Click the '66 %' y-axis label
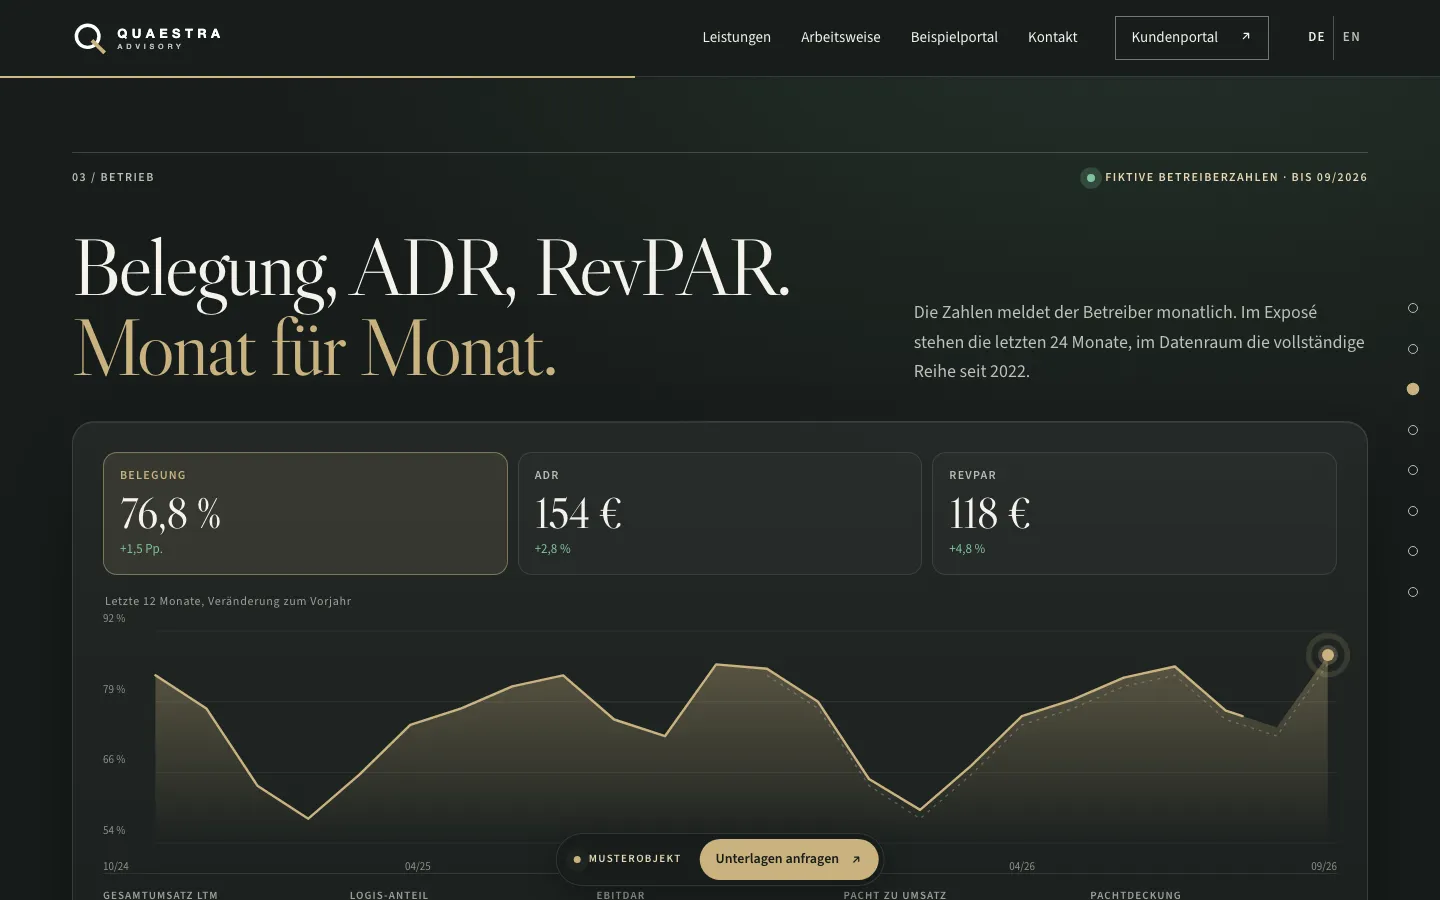Image resolution: width=1440 pixels, height=900 pixels. coord(114,760)
